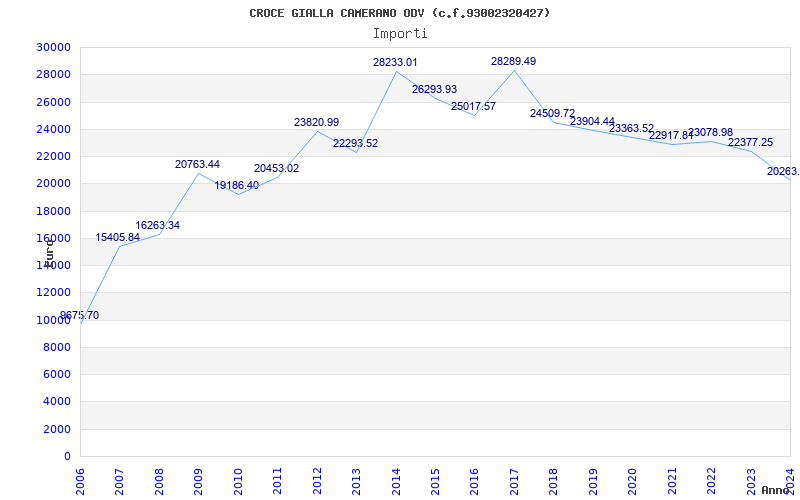
Task: Click the x-axis year 2018
Action: (x=554, y=481)
